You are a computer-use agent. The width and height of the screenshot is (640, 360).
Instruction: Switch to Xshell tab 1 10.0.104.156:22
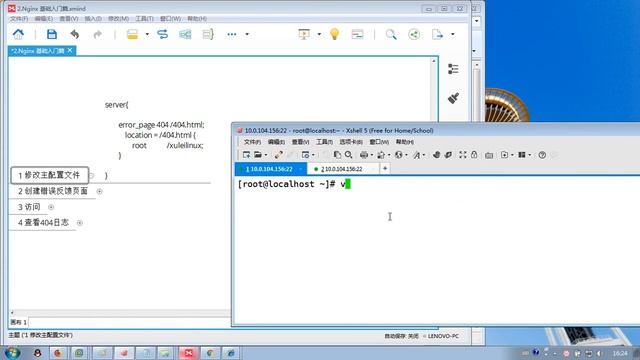pyautogui.click(x=270, y=169)
